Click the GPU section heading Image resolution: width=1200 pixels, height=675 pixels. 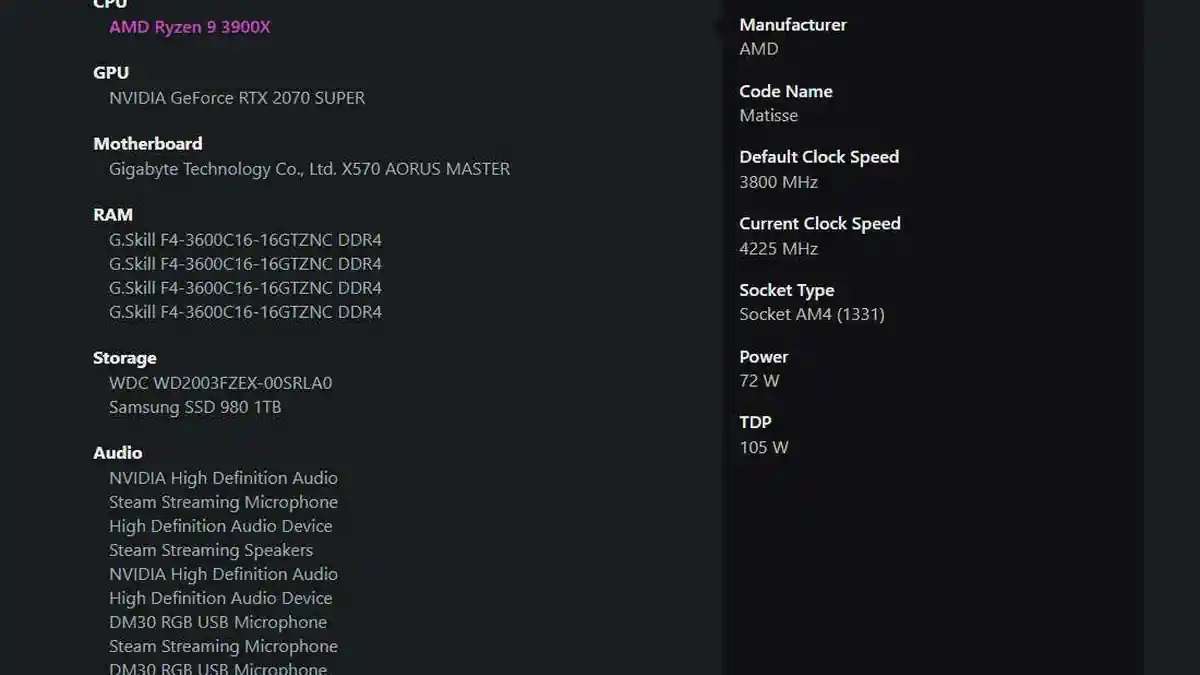(111, 73)
